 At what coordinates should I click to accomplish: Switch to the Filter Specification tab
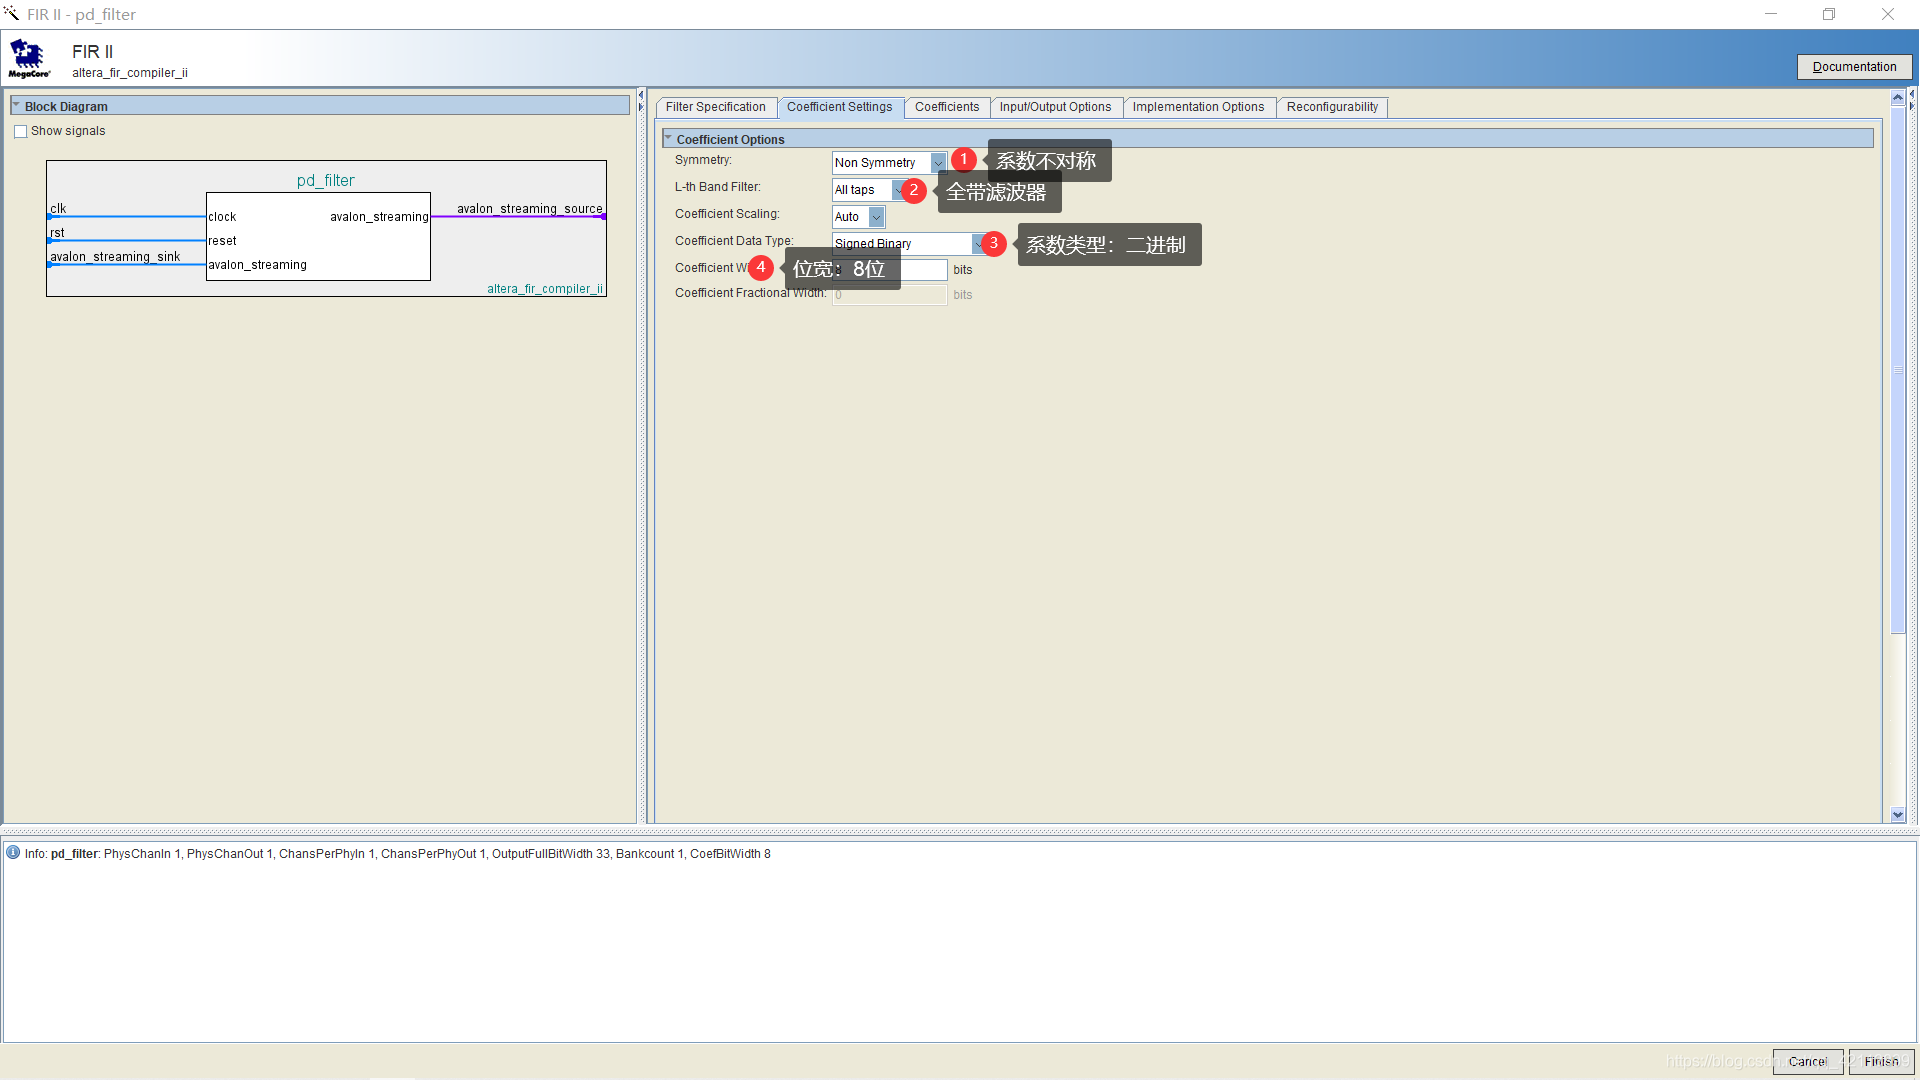click(715, 107)
